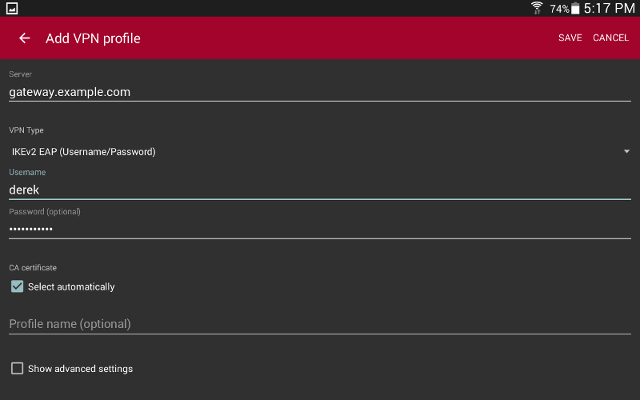Tap the Add VPN profile title
This screenshot has width=640, height=400.
click(93, 38)
